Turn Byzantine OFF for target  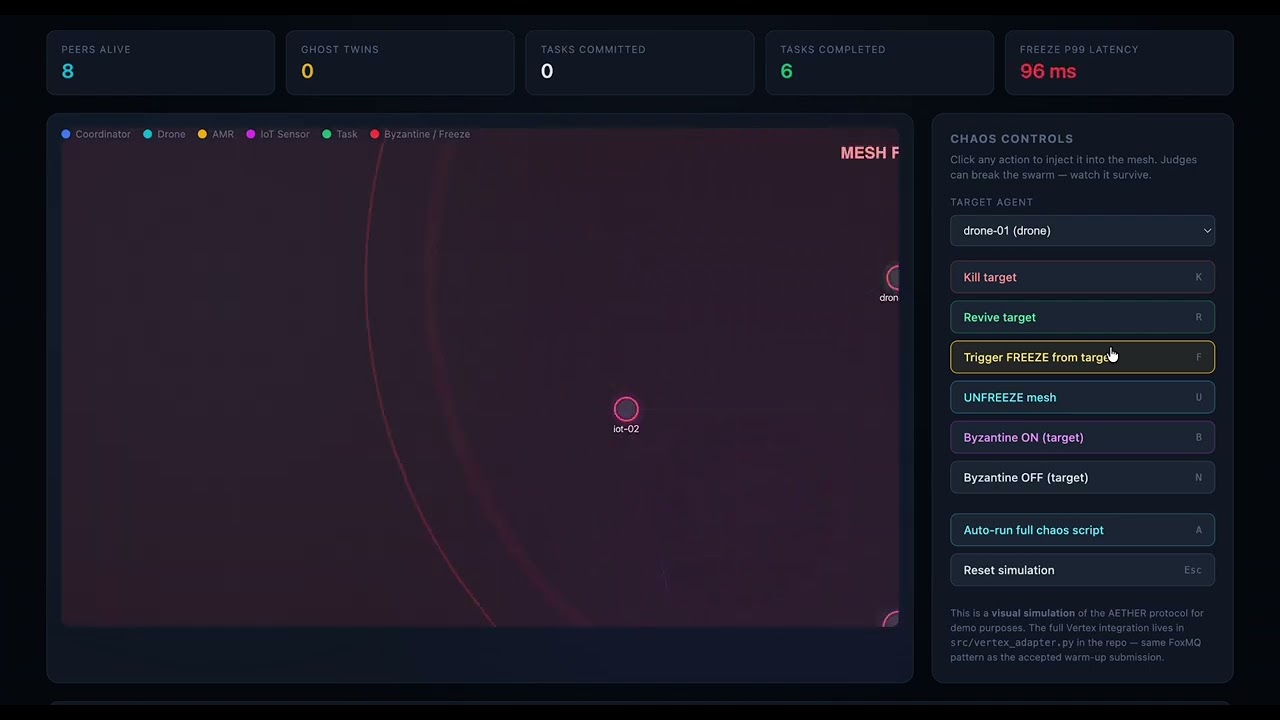[1082, 477]
